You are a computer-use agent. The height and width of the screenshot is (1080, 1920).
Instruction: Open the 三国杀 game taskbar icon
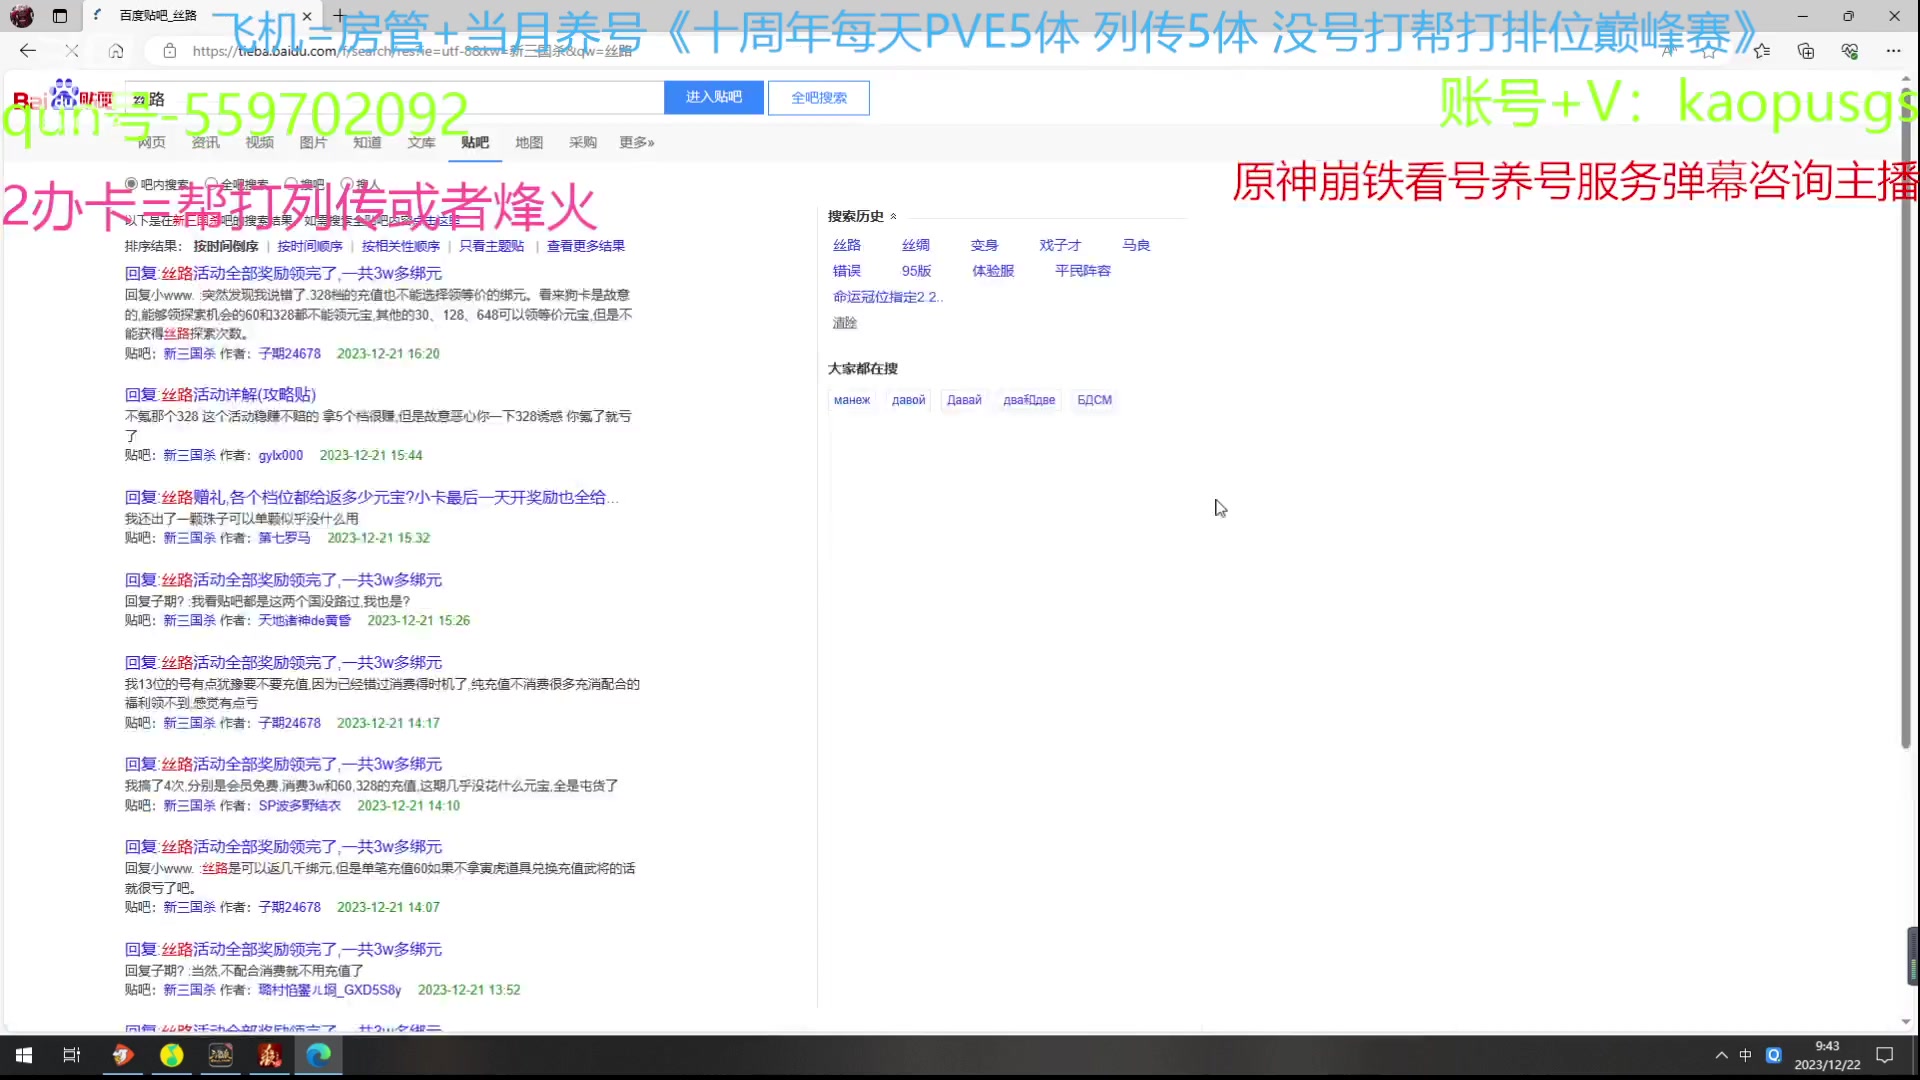coord(220,1055)
